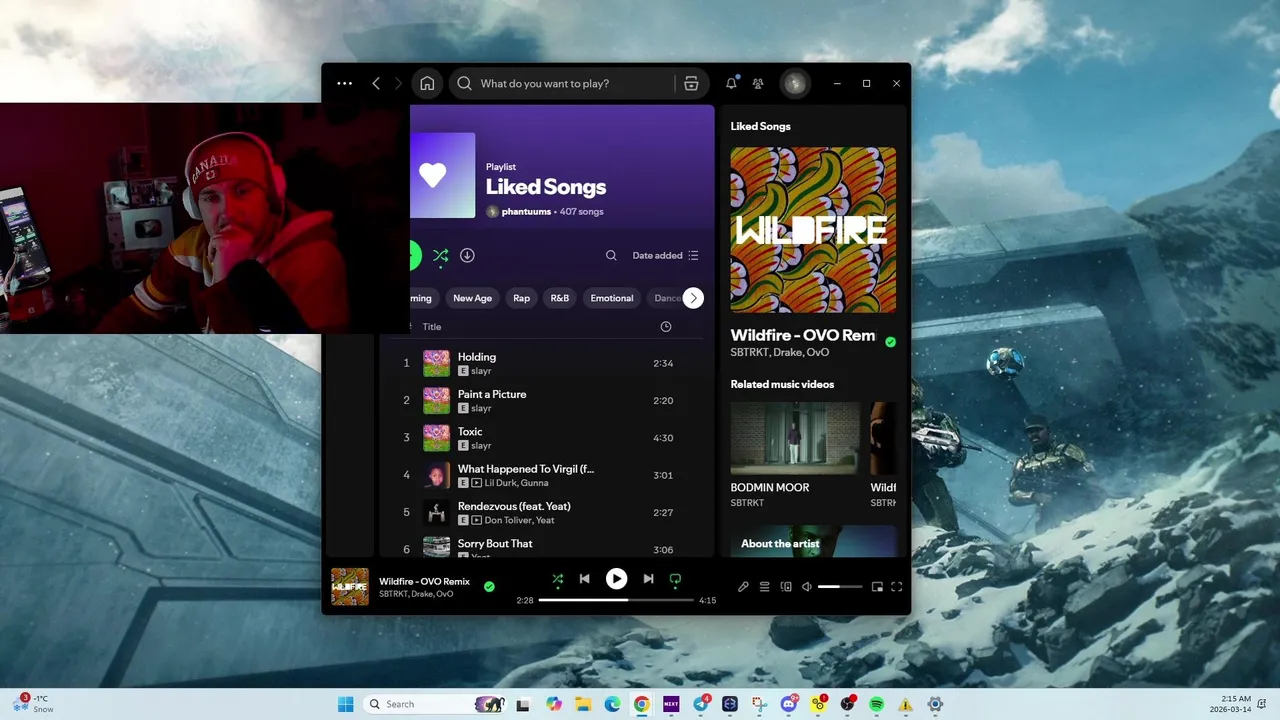Go back with the left arrow
The image size is (1280, 720).
pyautogui.click(x=376, y=84)
